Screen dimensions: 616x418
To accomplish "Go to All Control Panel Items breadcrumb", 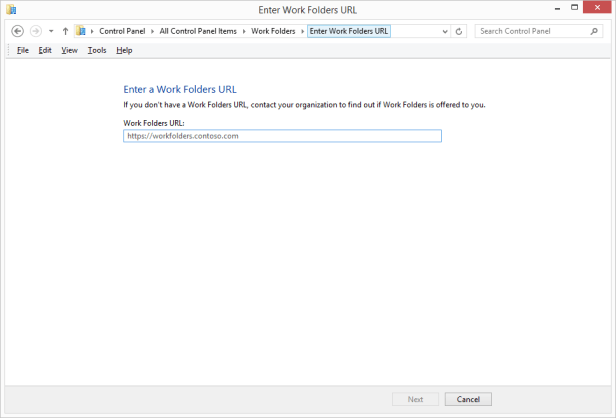I will click(x=198, y=31).
